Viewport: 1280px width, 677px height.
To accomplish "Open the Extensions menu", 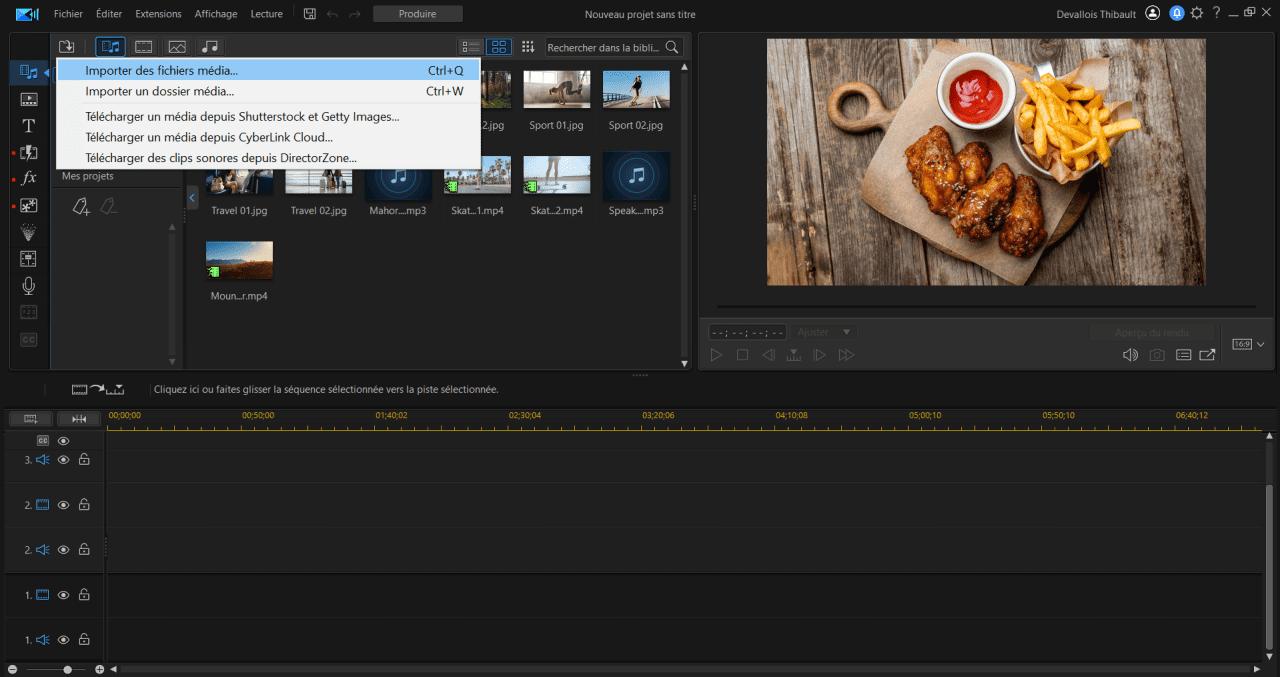I will pyautogui.click(x=158, y=14).
